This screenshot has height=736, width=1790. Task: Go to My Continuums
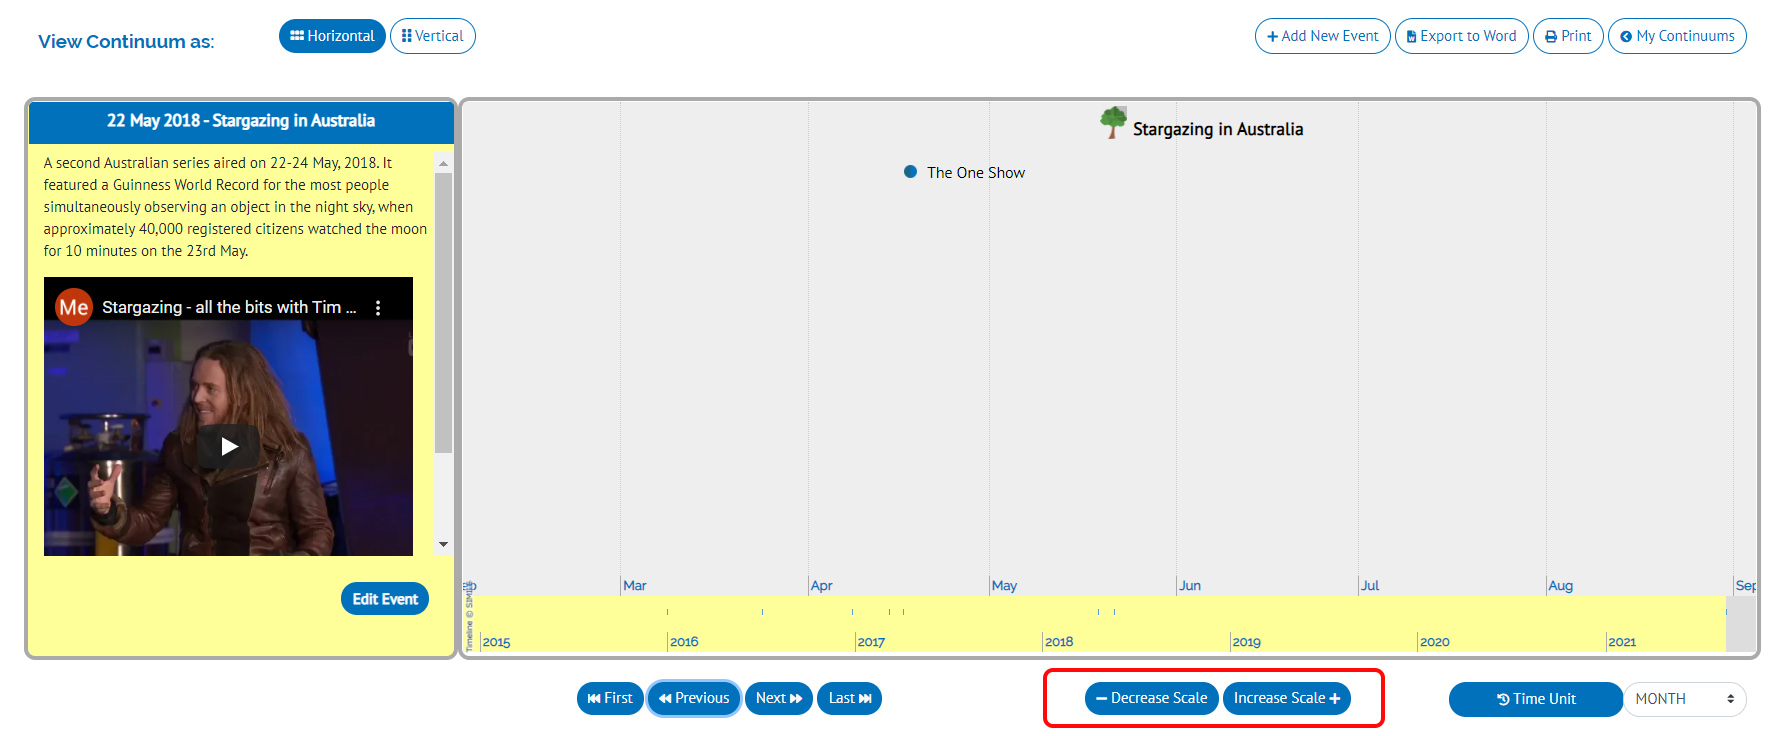click(x=1676, y=36)
